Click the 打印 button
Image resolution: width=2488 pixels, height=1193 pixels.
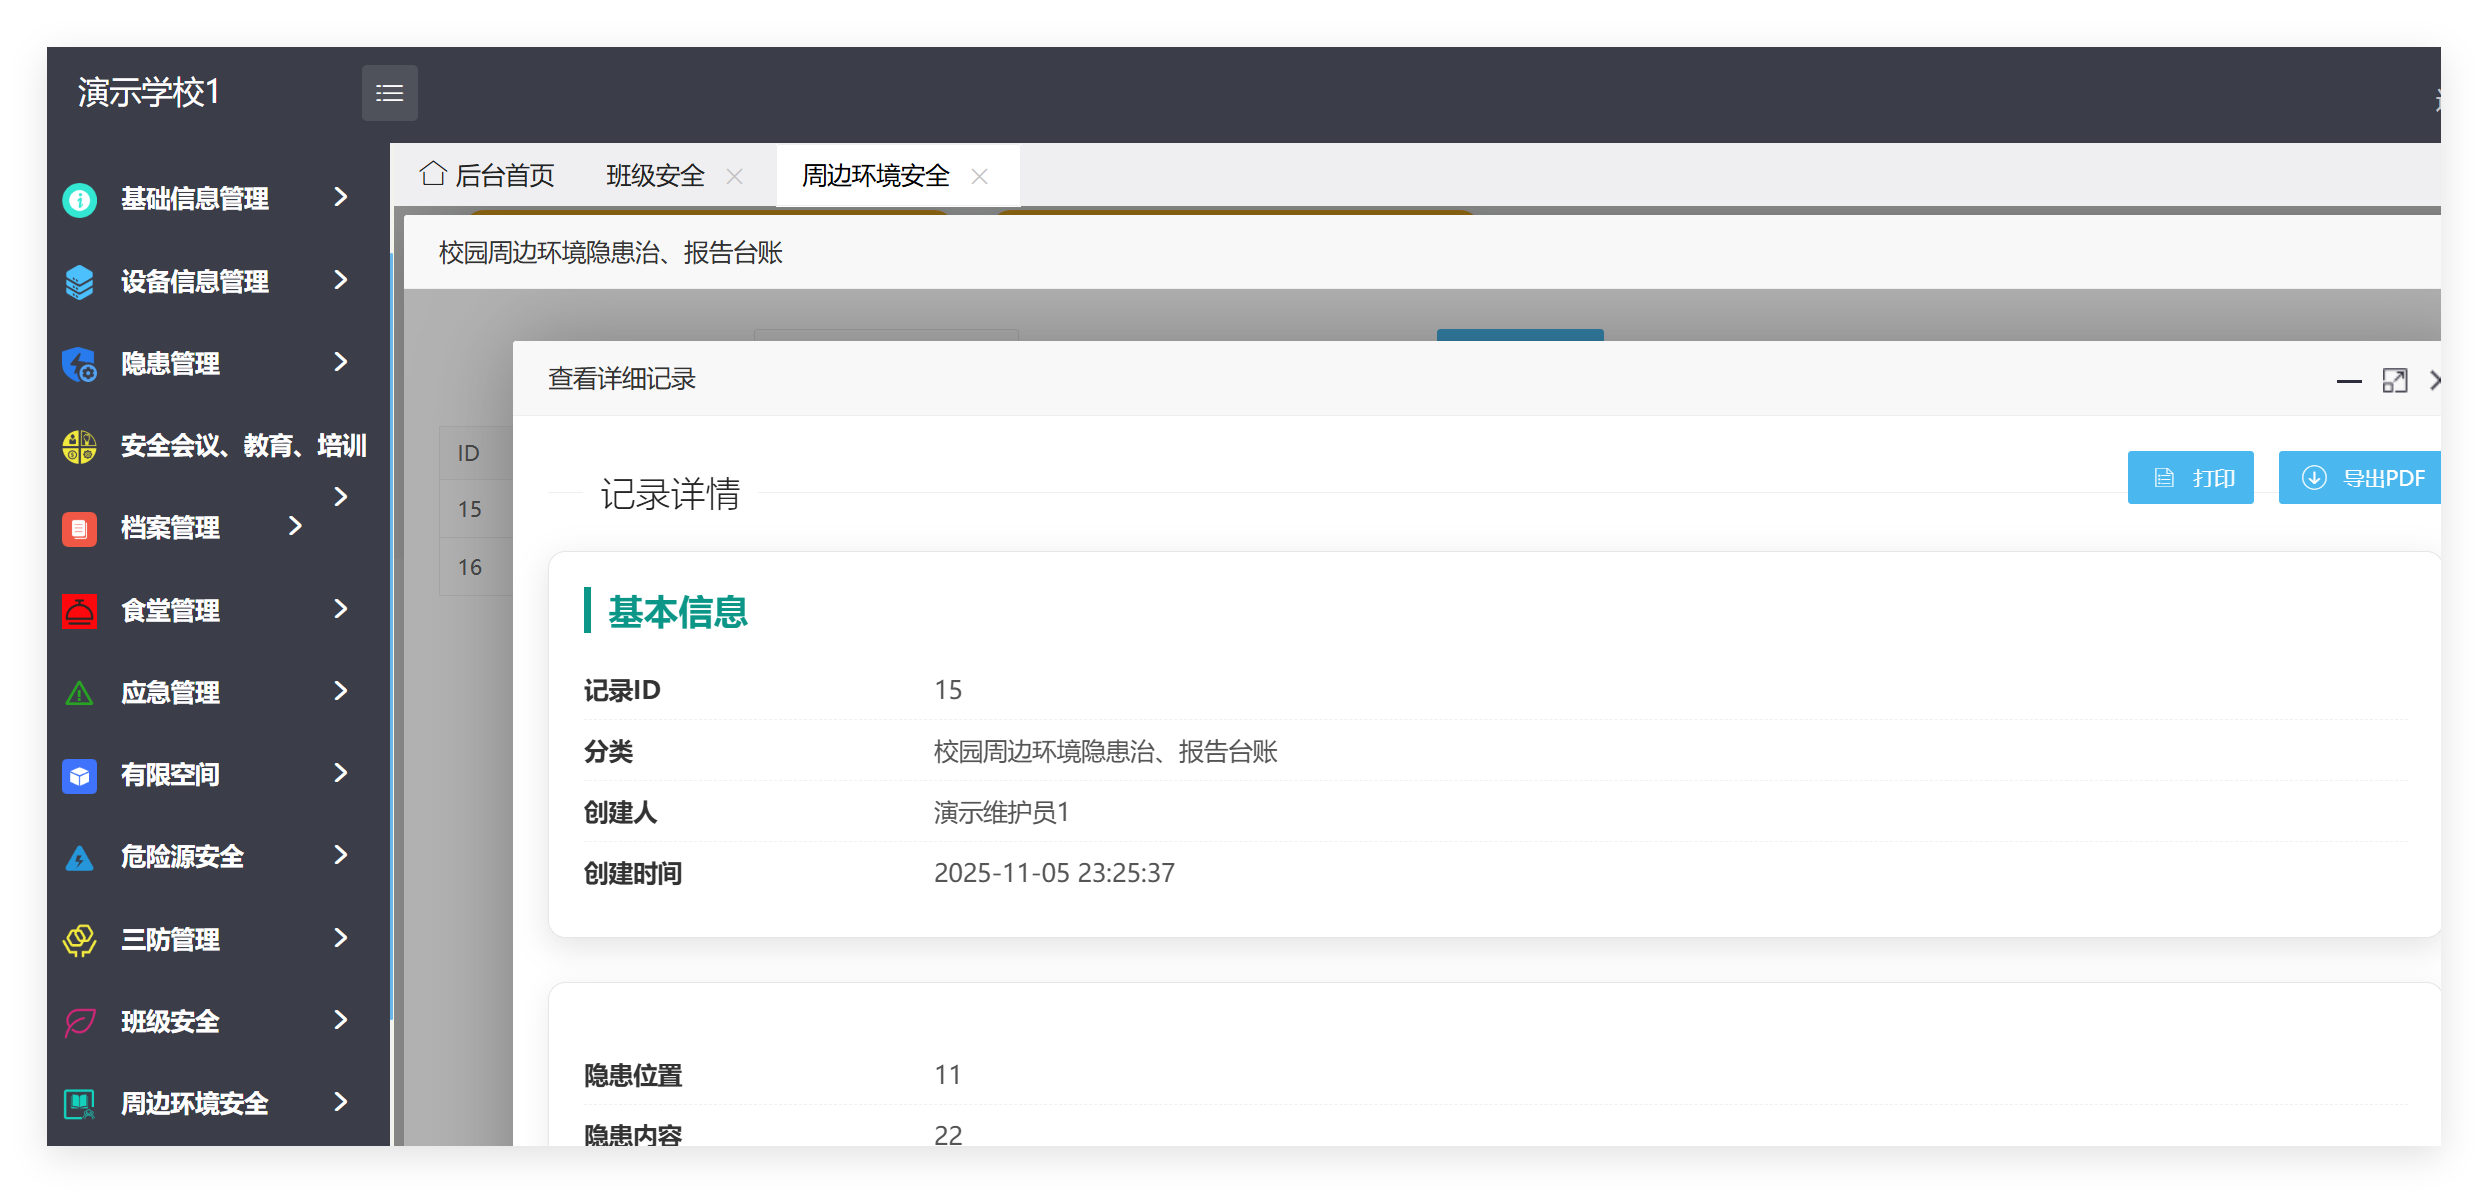pos(2190,477)
